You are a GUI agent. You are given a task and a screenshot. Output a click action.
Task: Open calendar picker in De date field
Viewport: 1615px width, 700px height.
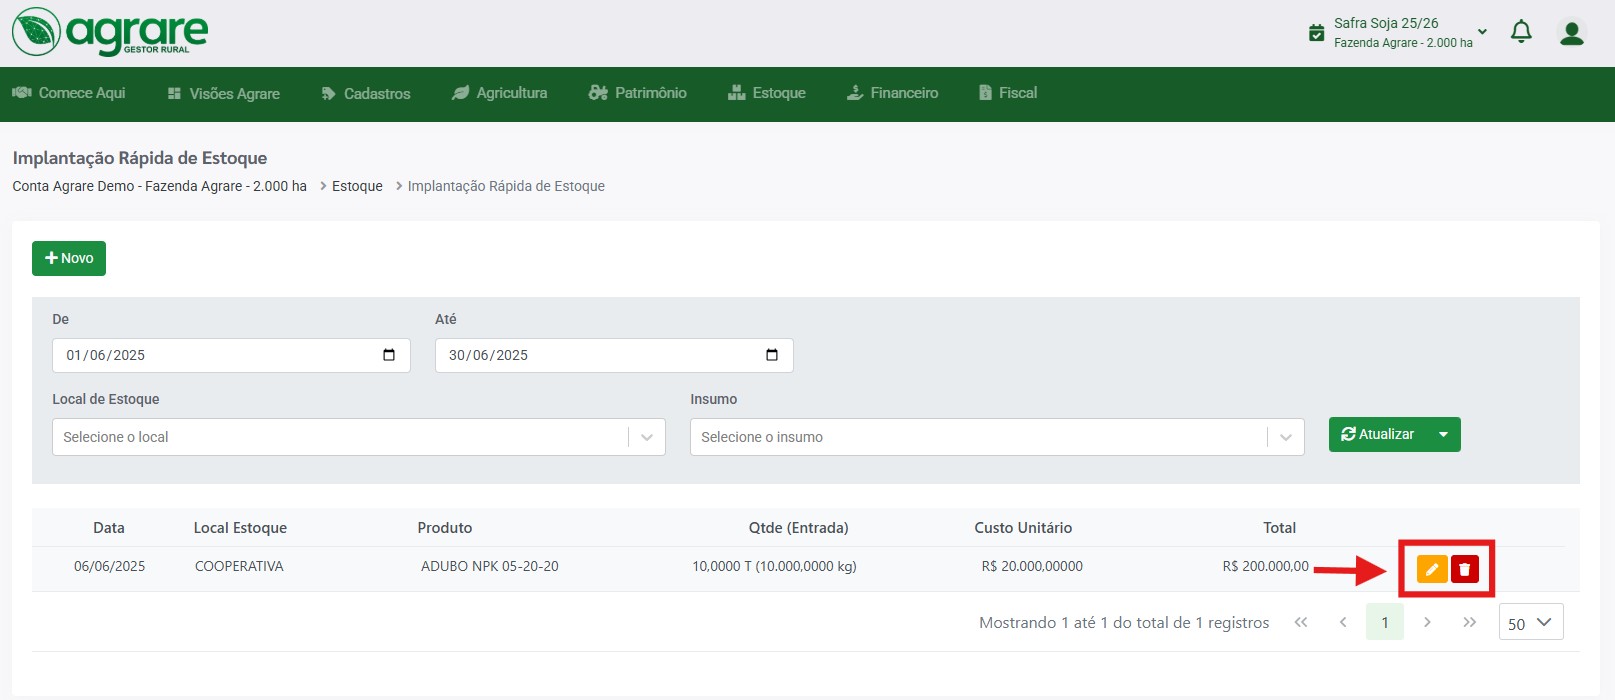(x=389, y=355)
